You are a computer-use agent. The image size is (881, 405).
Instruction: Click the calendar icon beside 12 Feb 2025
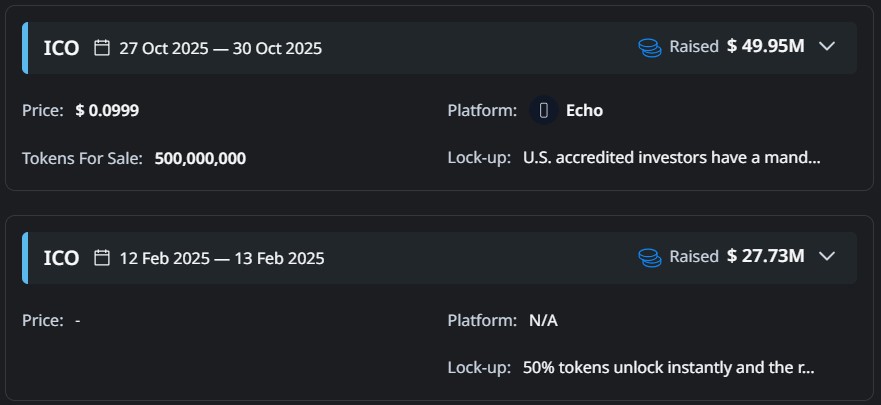[101, 257]
